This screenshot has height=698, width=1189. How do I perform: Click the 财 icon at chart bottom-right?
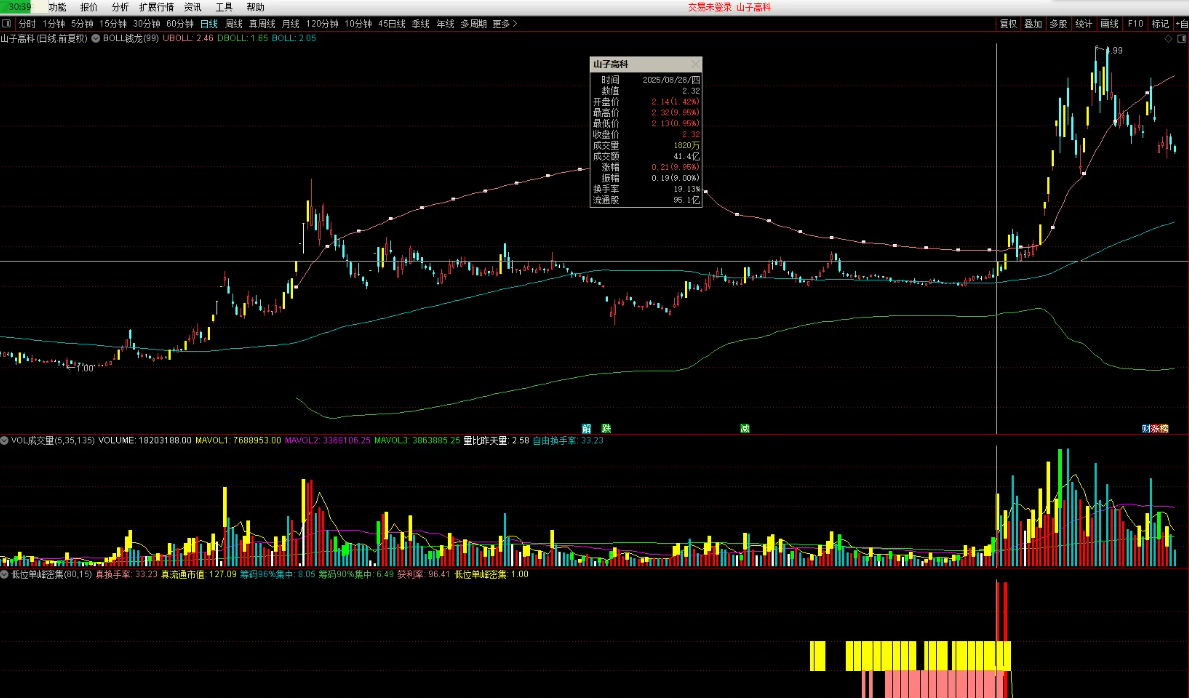point(1146,428)
